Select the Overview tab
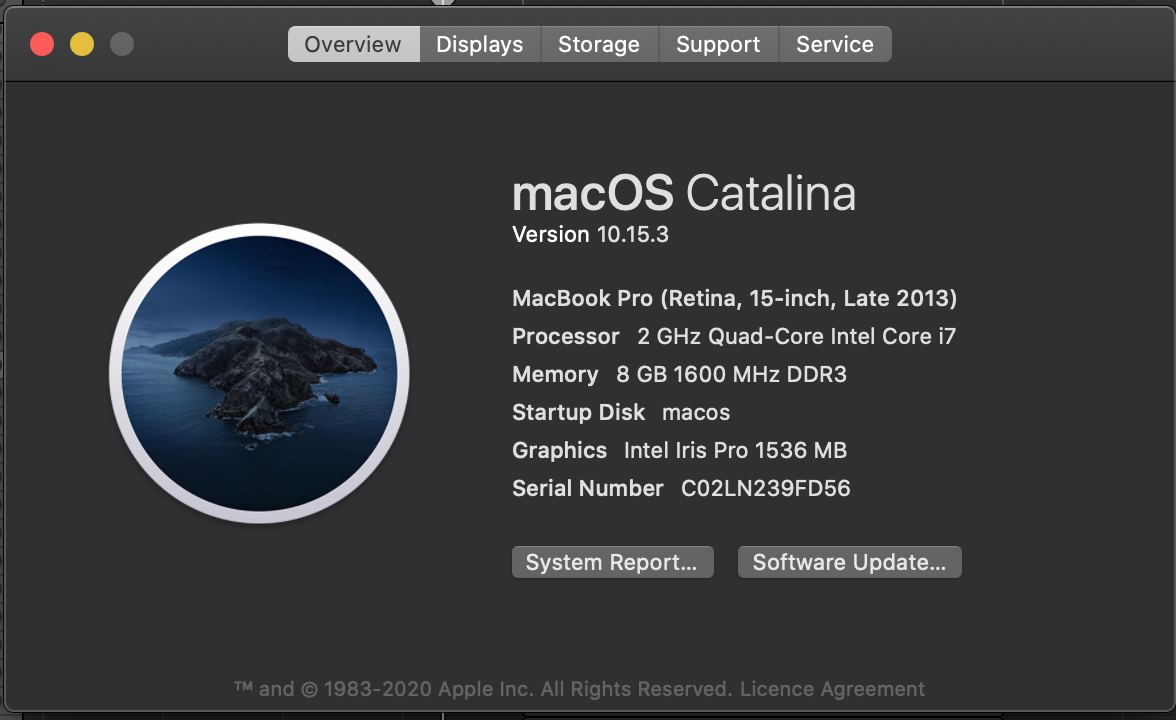The height and width of the screenshot is (720, 1176). [353, 44]
